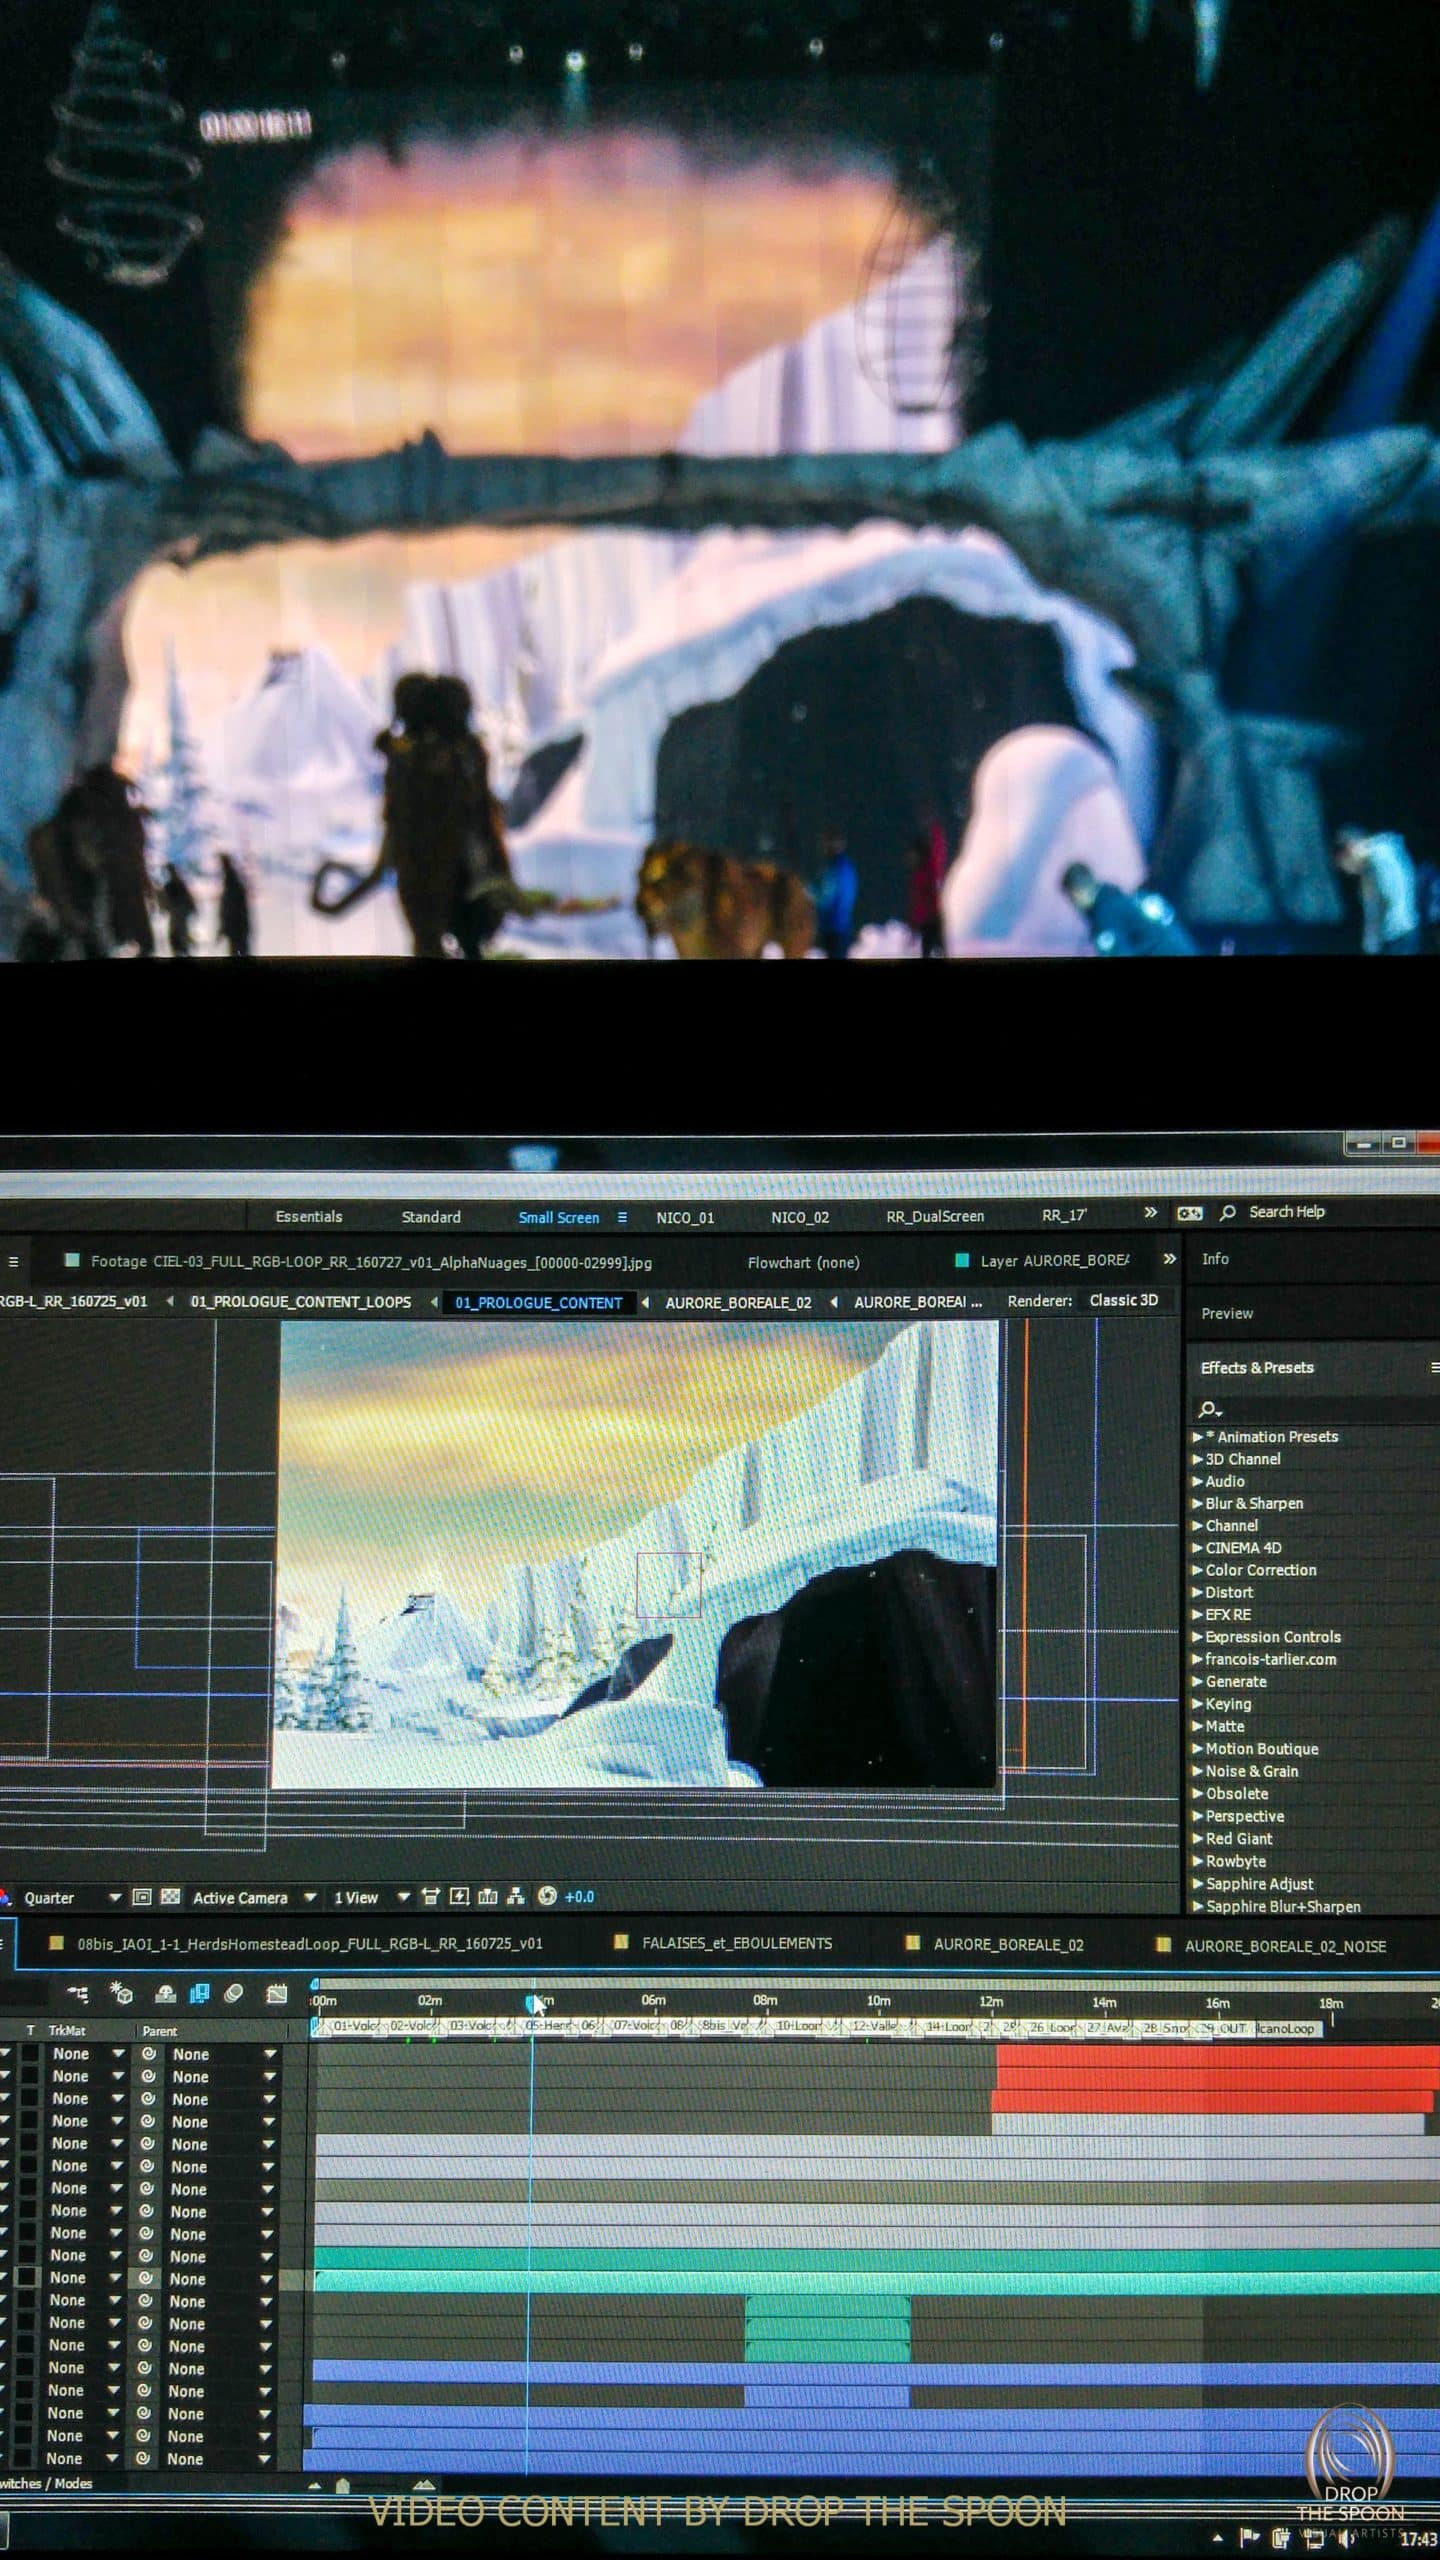The image size is (1440, 2560).
Task: Open the FALAISES_et_EBOULEMENTS timeline tab
Action: (736, 1943)
